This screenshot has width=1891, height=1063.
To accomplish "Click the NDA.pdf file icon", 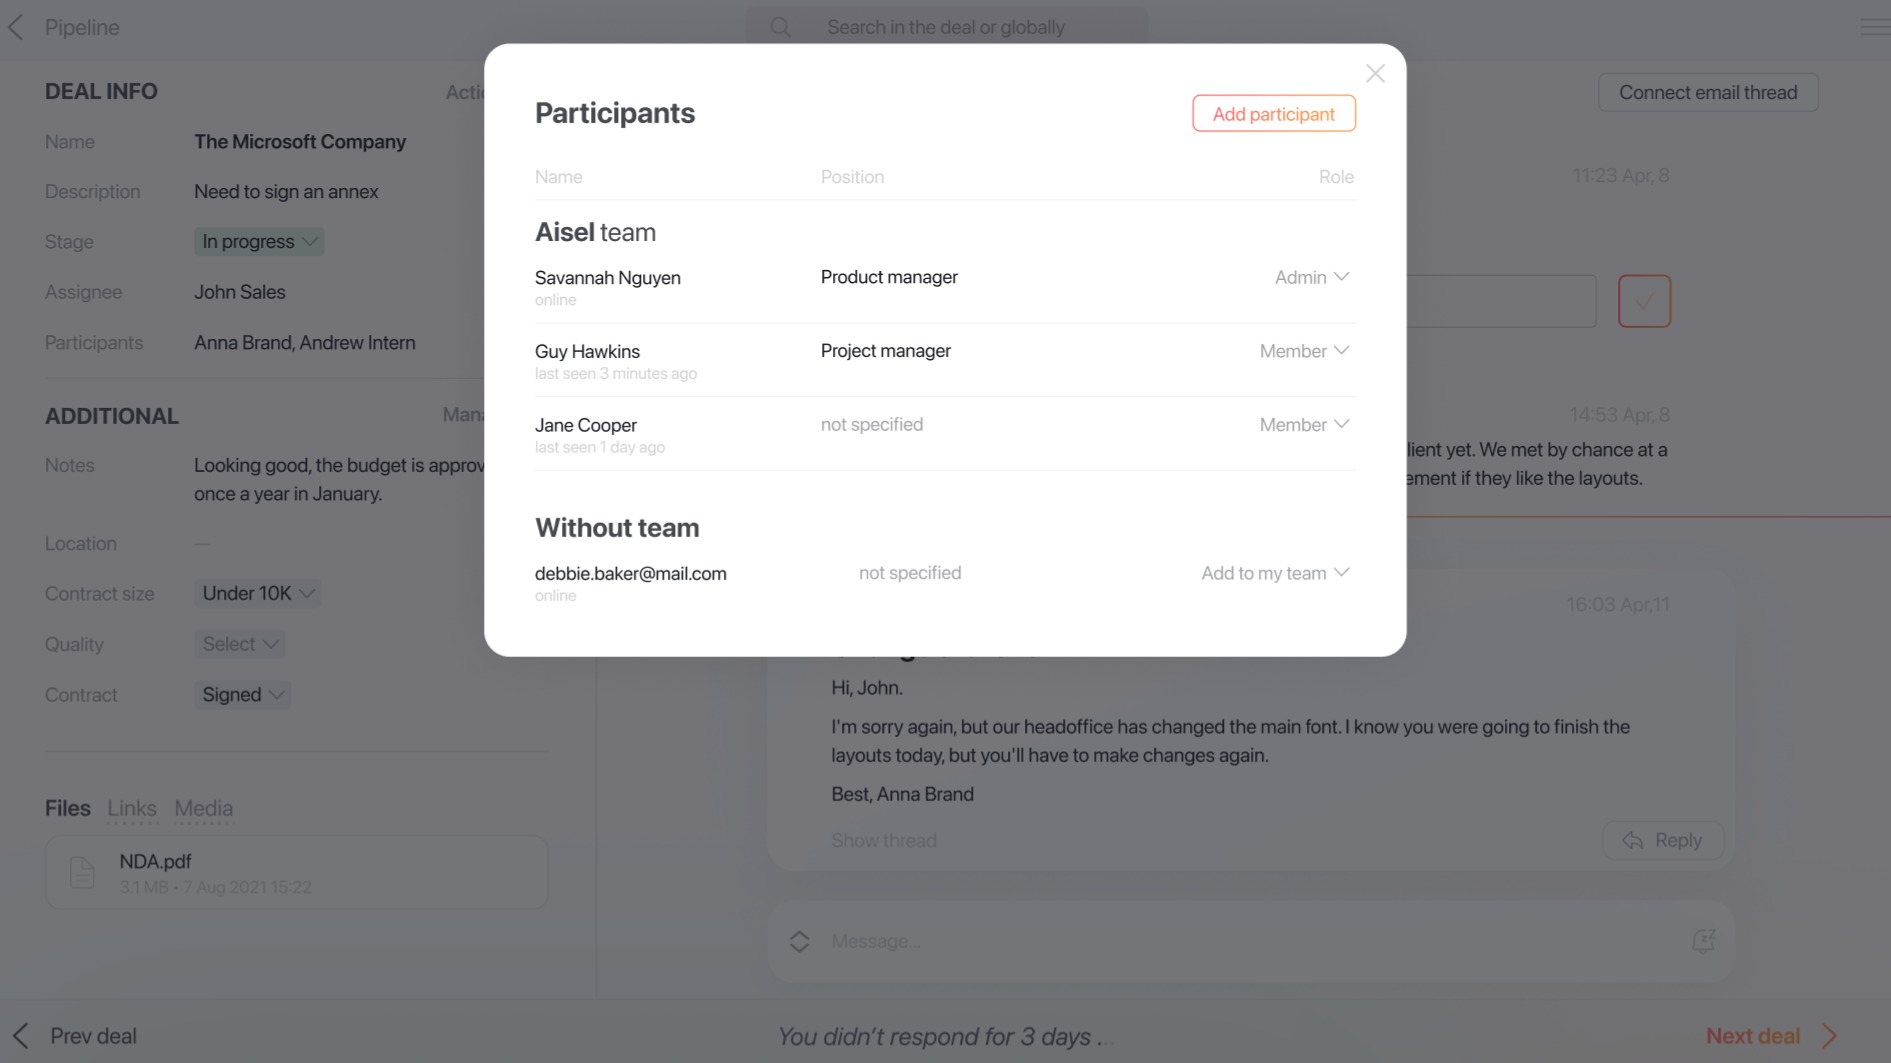I will [82, 872].
